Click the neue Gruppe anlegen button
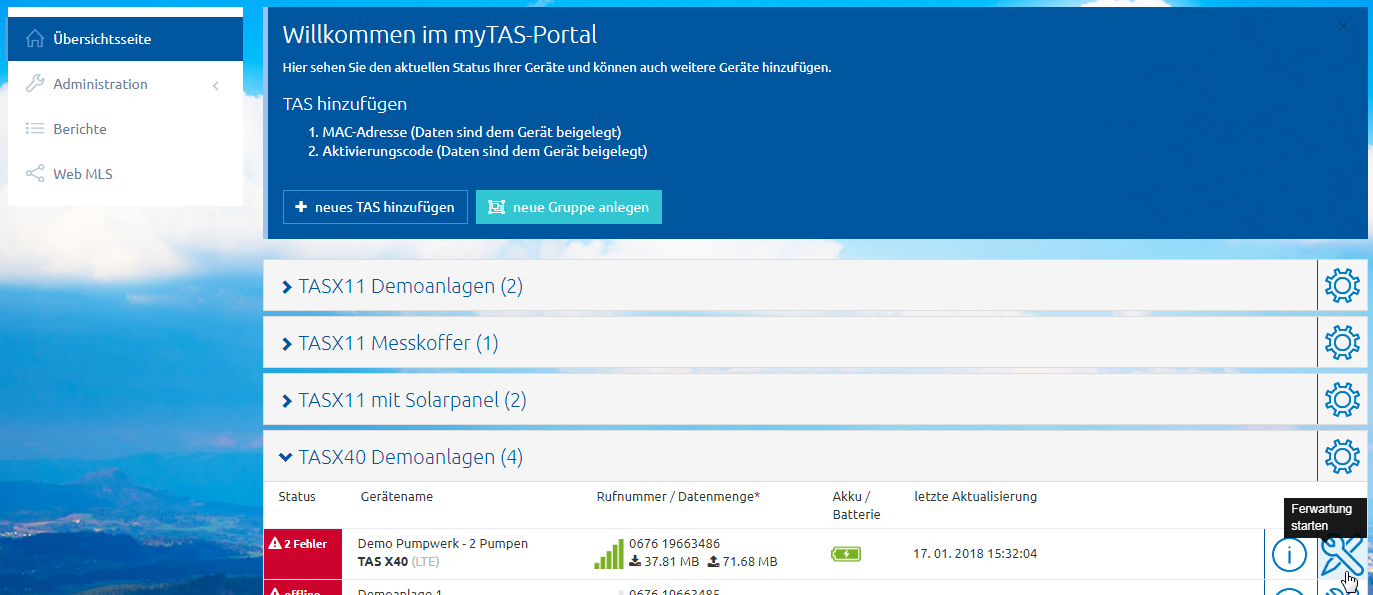Image resolution: width=1373 pixels, height=595 pixels. 569,207
